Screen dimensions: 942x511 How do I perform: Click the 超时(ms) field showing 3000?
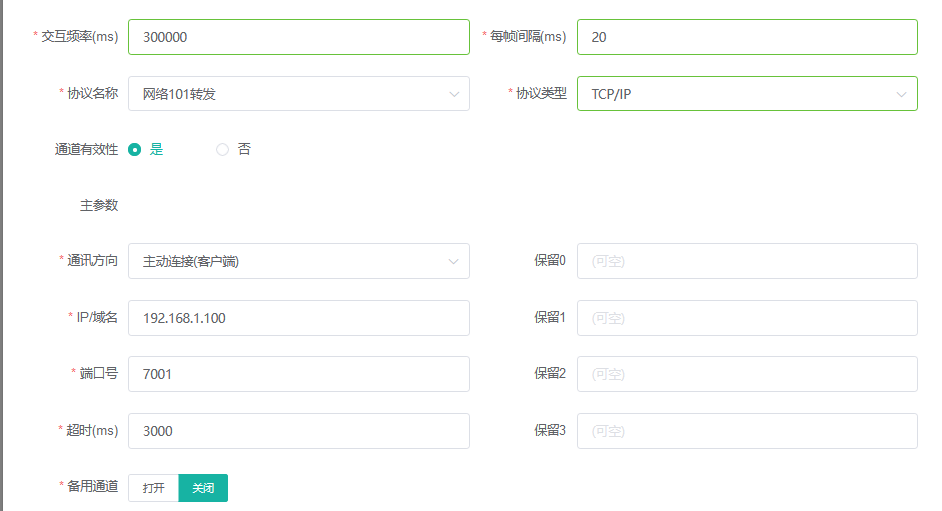click(299, 431)
